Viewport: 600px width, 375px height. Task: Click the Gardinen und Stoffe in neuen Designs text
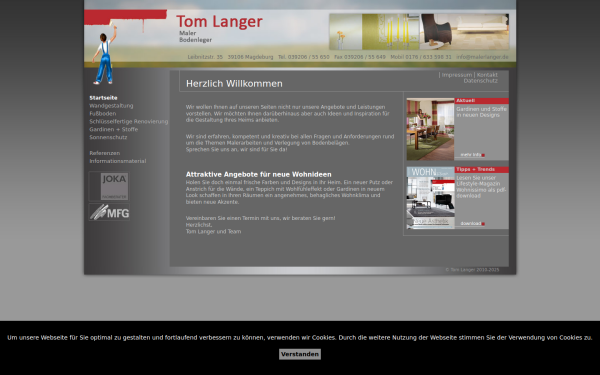481,112
